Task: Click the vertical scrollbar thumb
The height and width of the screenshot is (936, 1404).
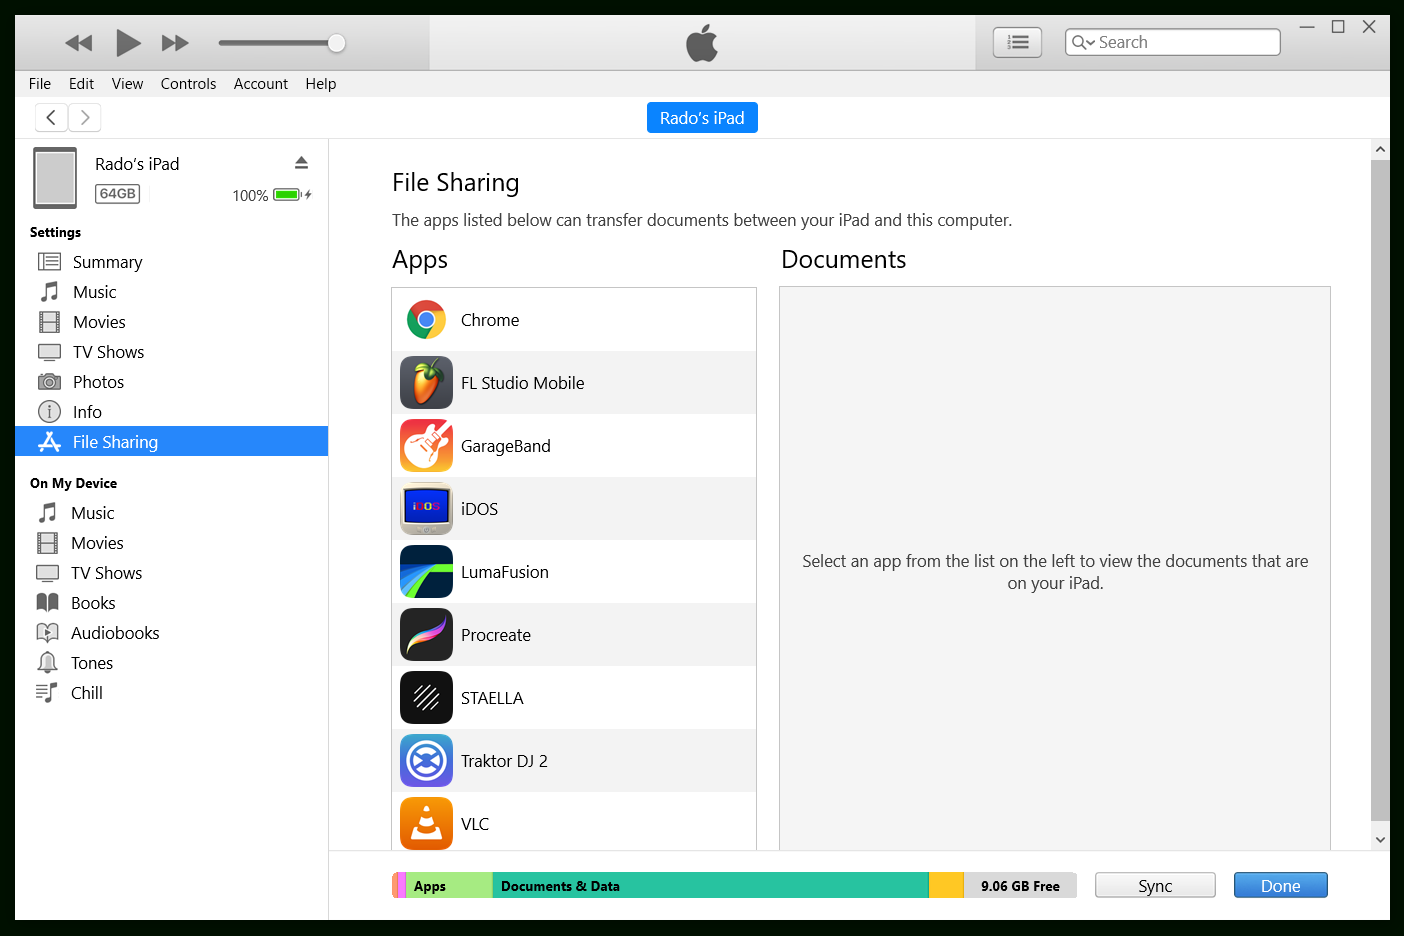Action: point(1380,490)
